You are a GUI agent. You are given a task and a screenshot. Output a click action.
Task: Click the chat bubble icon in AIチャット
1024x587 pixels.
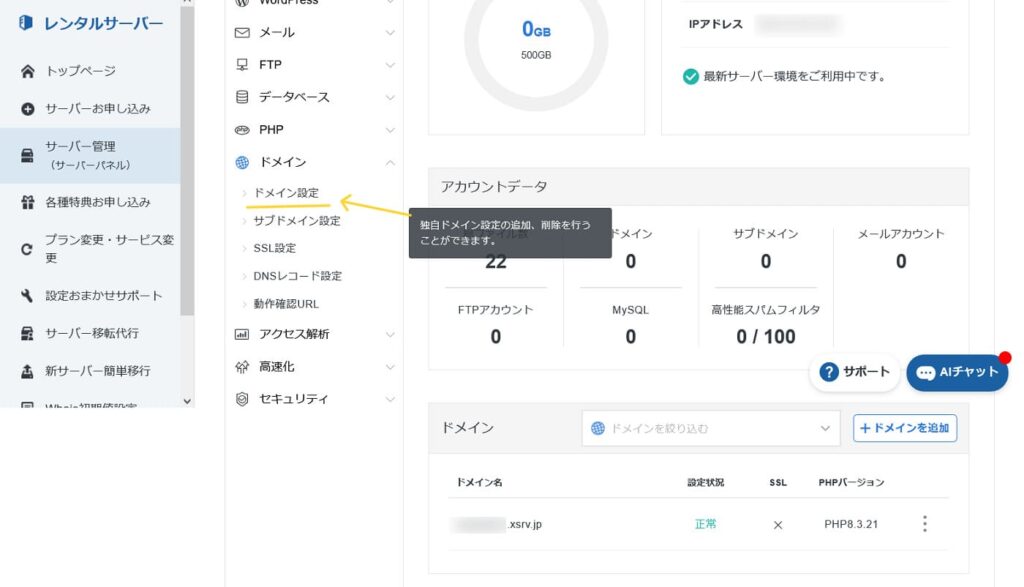[x=925, y=373]
